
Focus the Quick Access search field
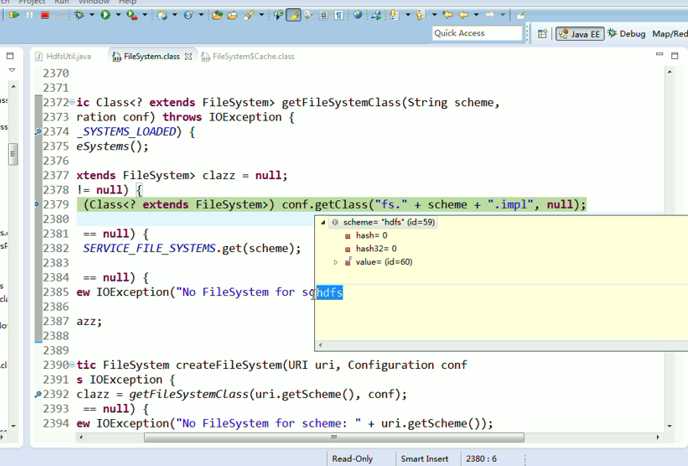pyautogui.click(x=477, y=33)
